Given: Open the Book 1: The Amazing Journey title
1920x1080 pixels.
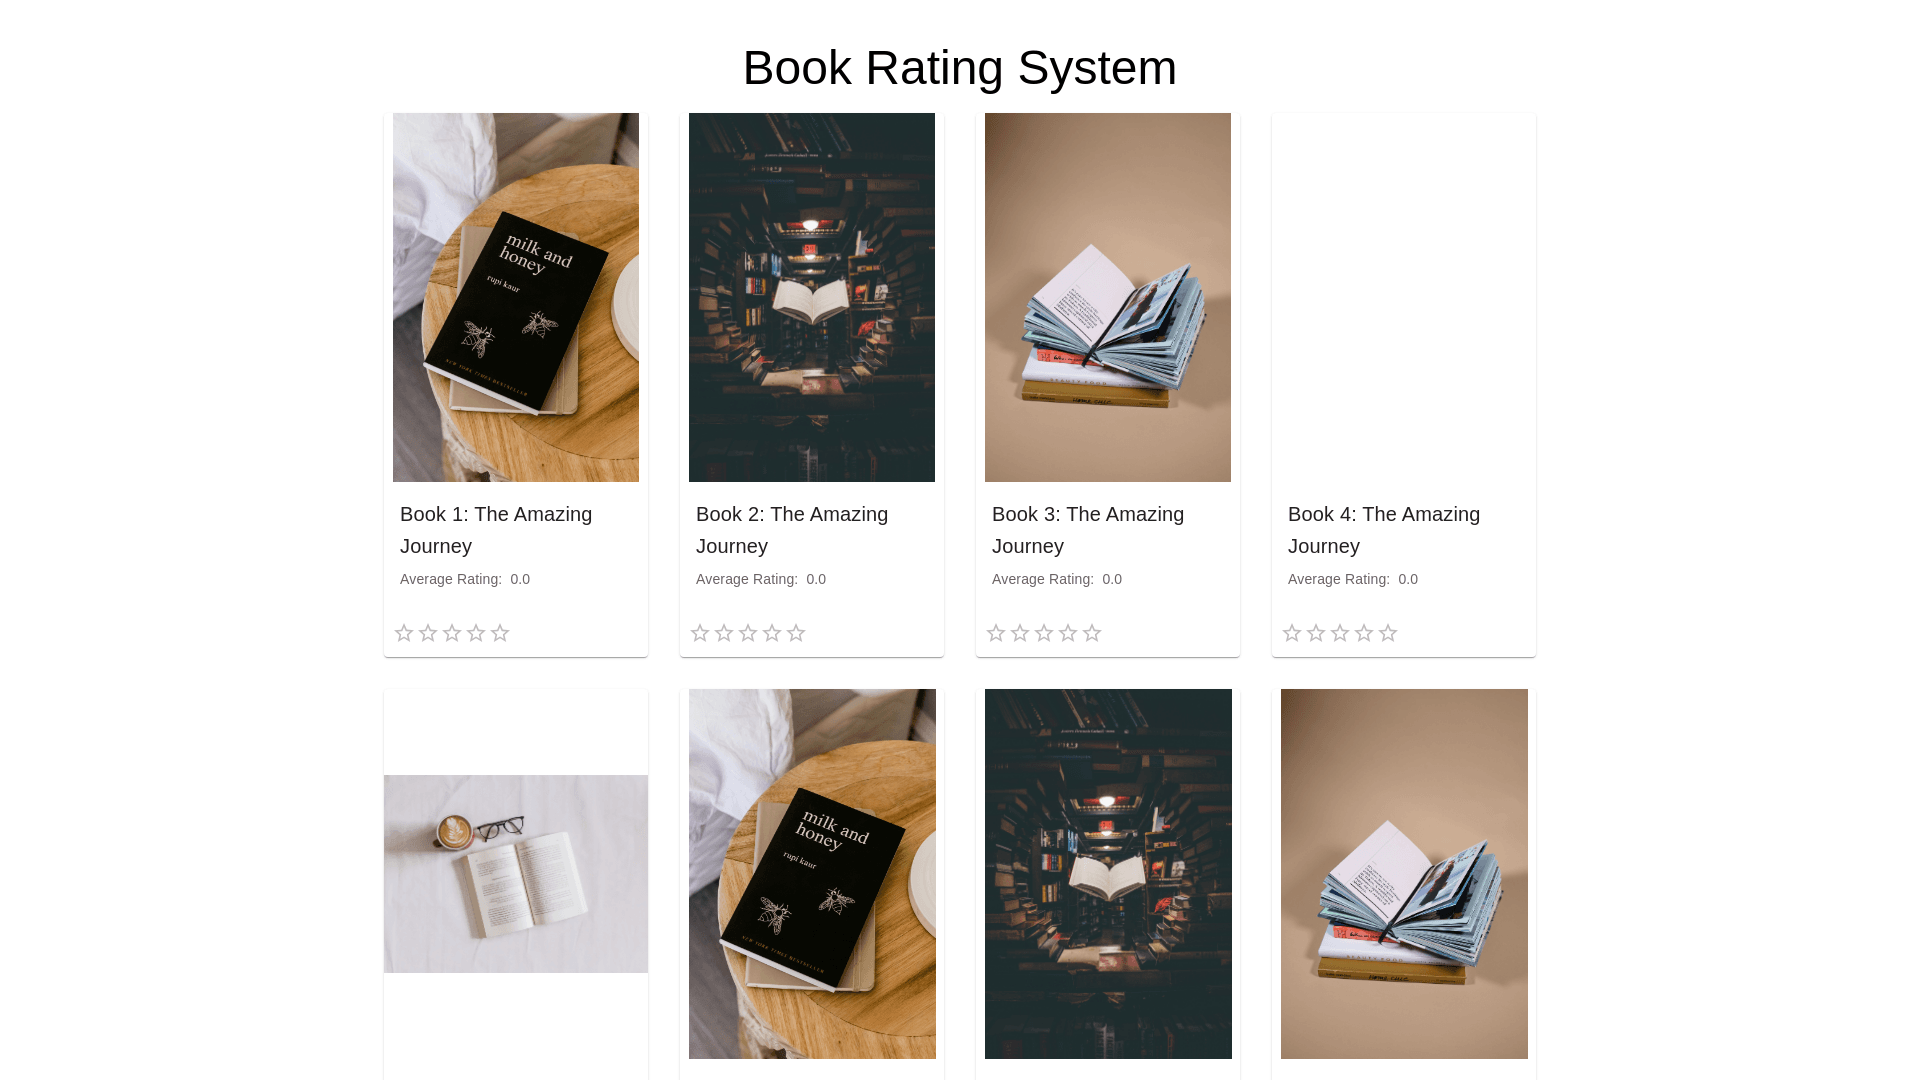Looking at the screenshot, I should pyautogui.click(x=496, y=530).
